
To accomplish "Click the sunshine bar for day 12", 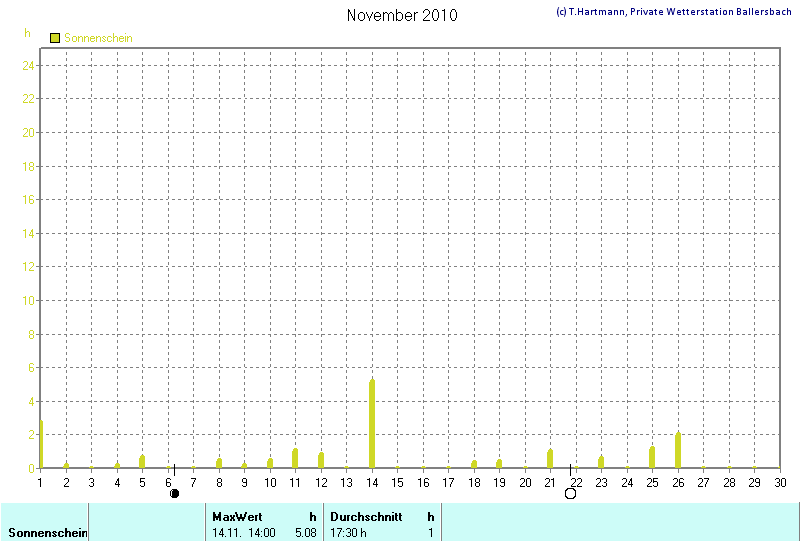I will [x=321, y=460].
